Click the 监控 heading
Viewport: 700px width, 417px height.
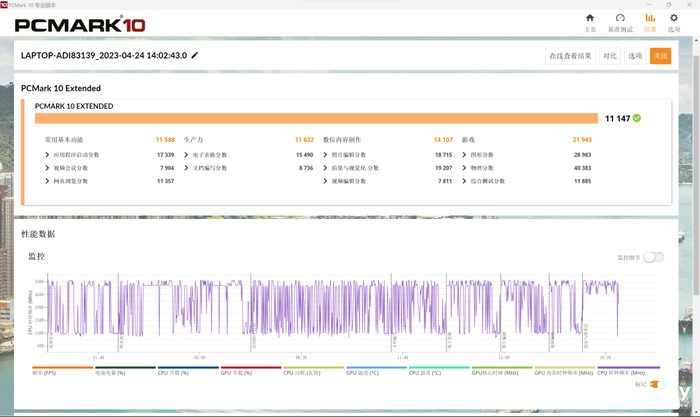click(x=37, y=256)
